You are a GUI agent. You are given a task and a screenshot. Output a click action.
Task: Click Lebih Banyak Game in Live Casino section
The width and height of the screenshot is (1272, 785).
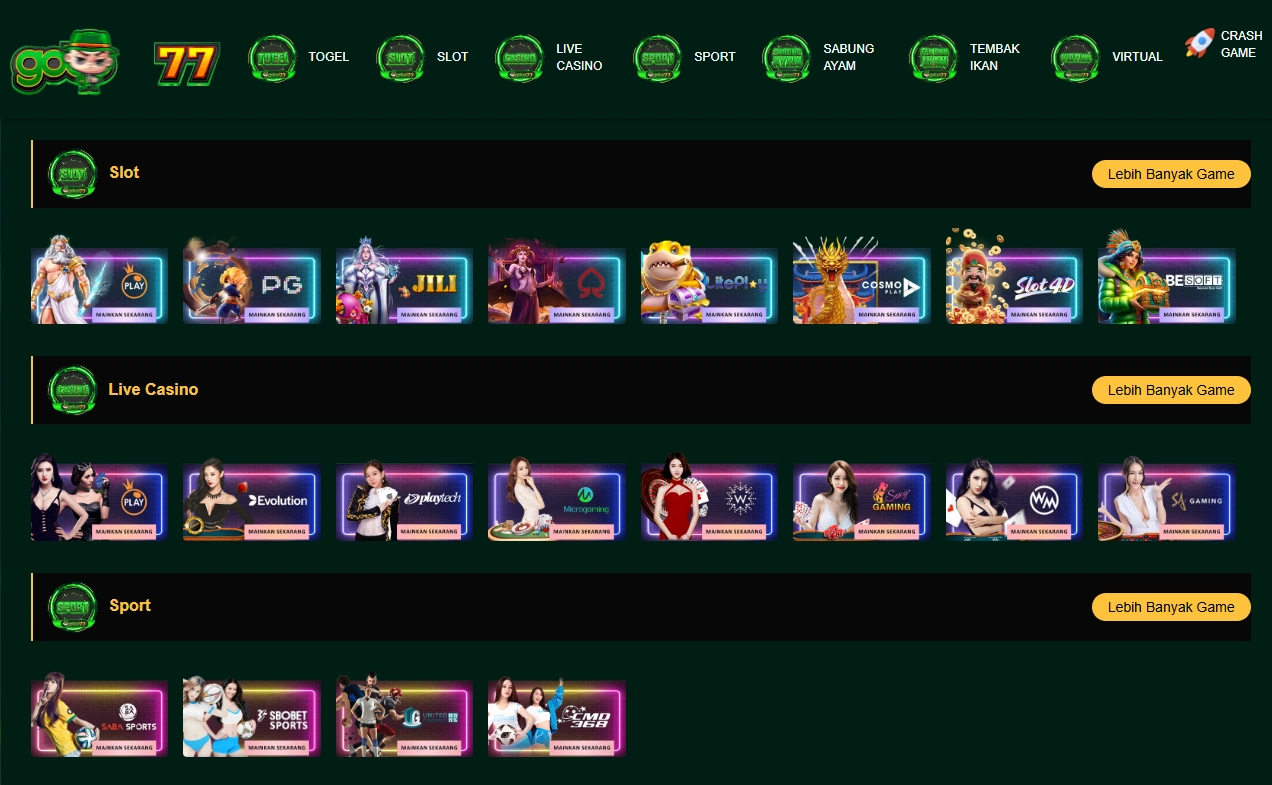(x=1171, y=390)
